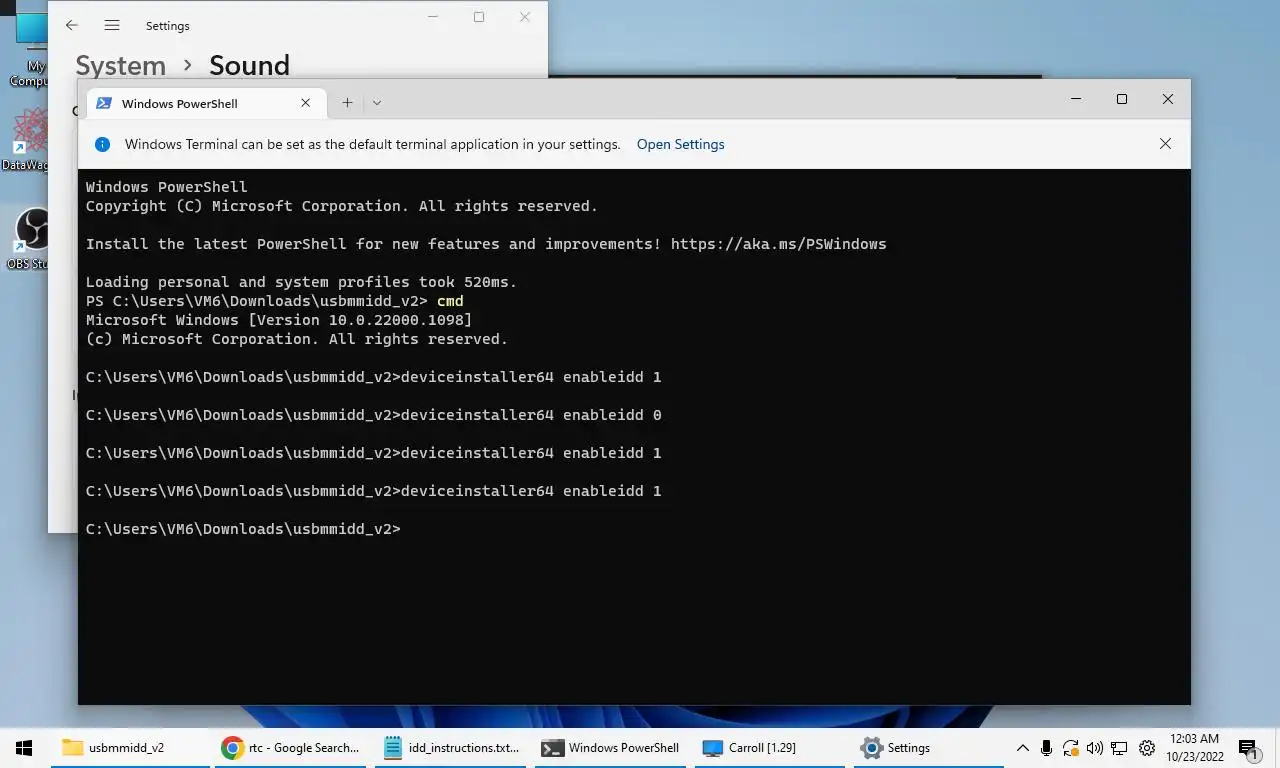Dismiss the default terminal notification bar
The image size is (1280, 768).
1165,144
